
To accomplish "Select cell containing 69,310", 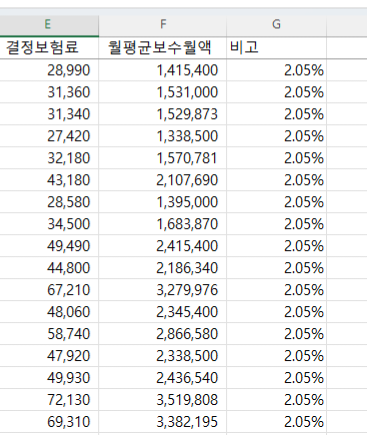I will (x=49, y=422).
